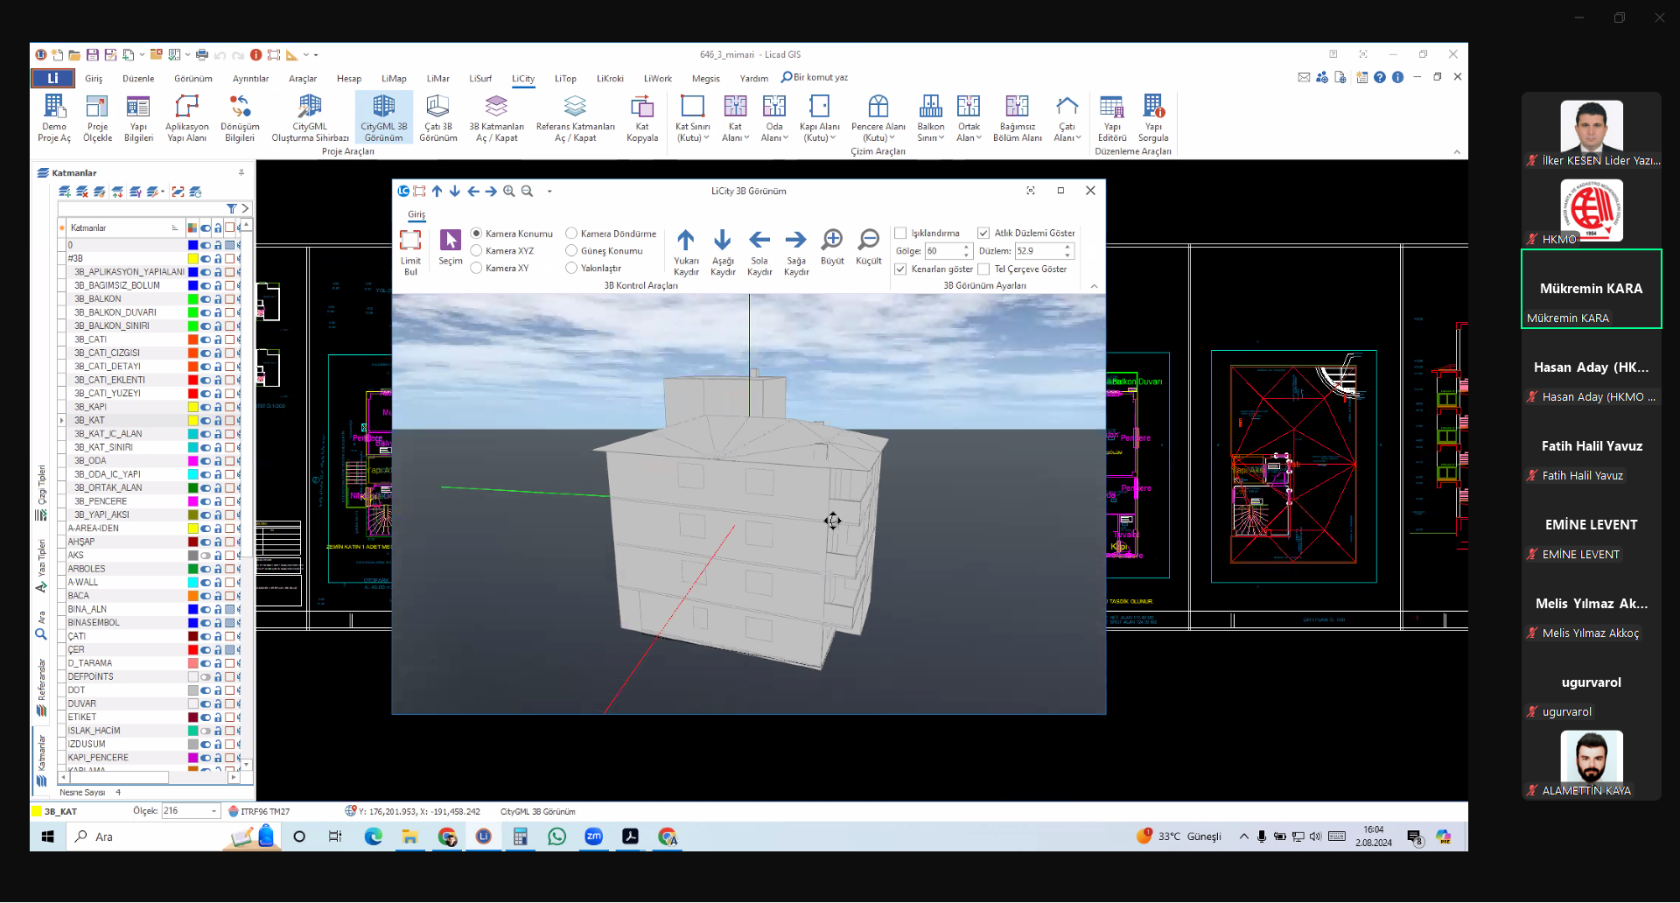Viewport: 1680px width, 903px height.
Task: Uncheck Atlık Düzlemi Göster checkbox
Action: tap(983, 233)
